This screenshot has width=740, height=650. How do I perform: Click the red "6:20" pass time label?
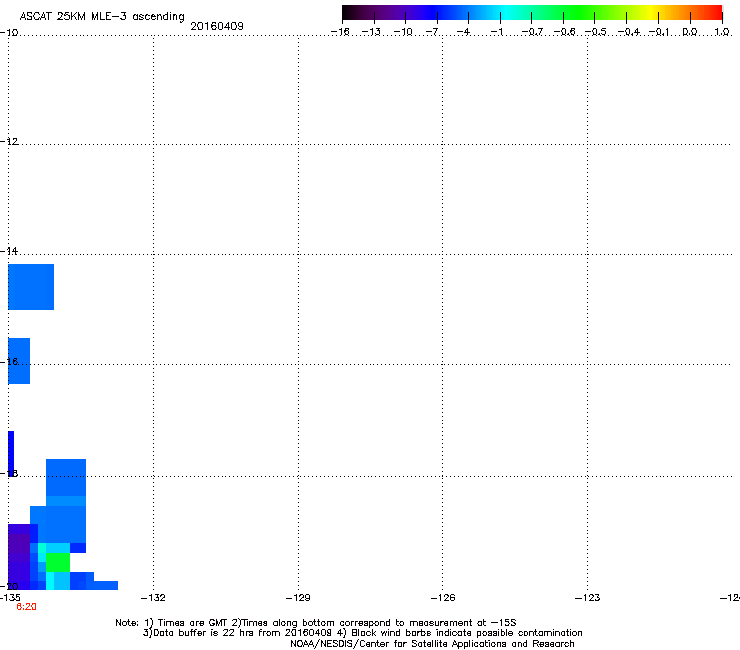pos(26,607)
